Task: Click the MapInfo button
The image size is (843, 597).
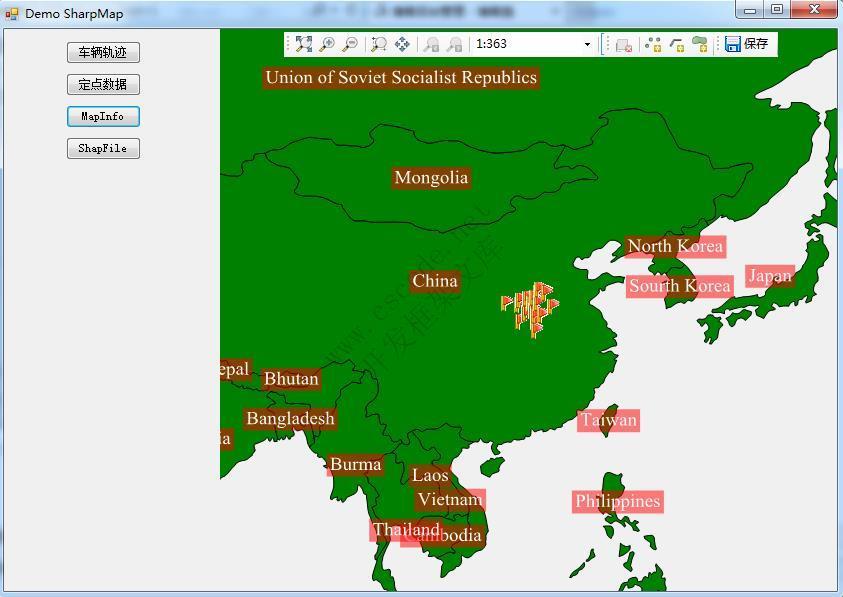Action: [x=102, y=116]
